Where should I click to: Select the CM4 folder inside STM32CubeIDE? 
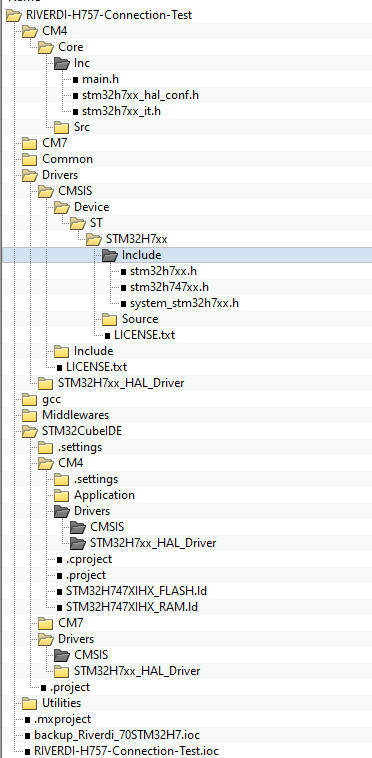pos(71,463)
